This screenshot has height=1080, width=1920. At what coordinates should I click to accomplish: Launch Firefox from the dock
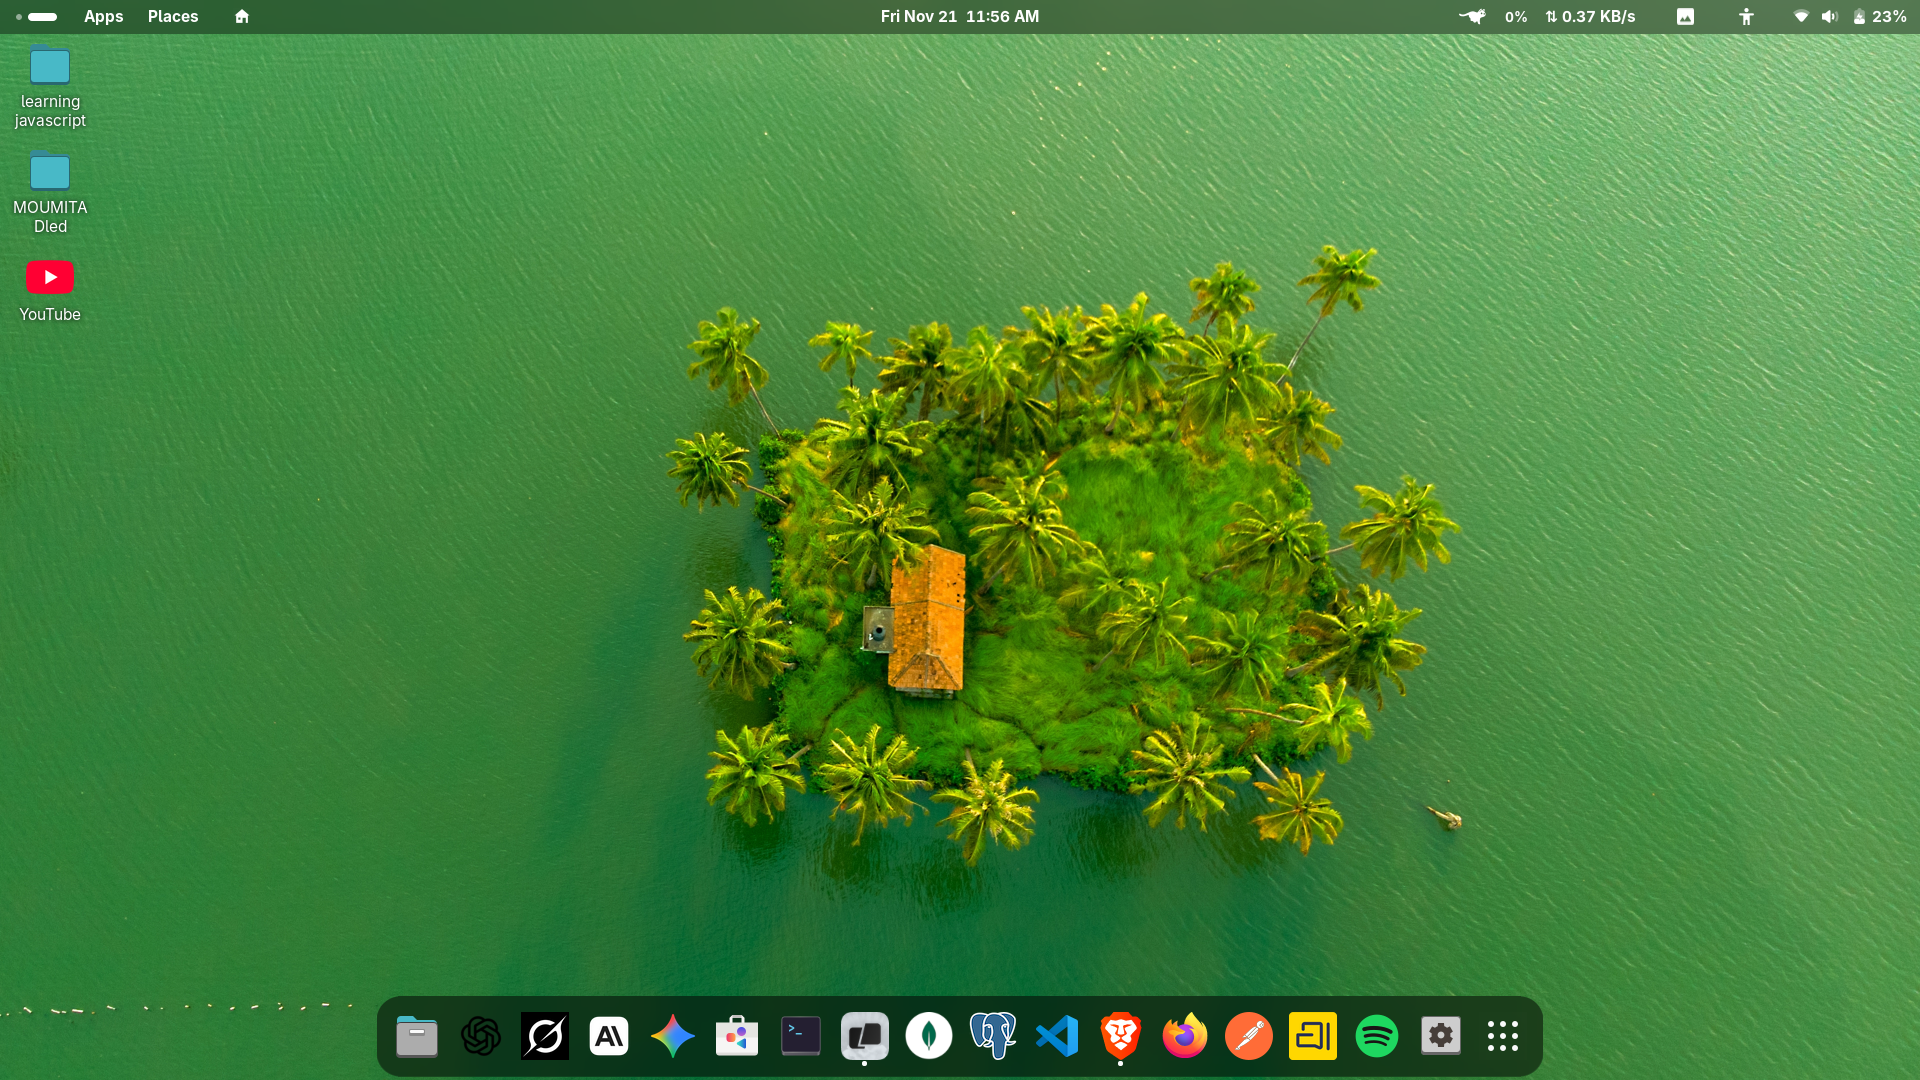coord(1185,1036)
